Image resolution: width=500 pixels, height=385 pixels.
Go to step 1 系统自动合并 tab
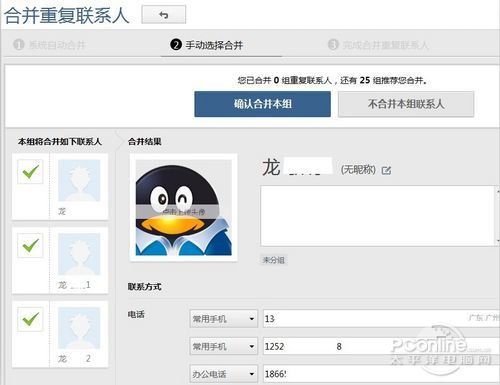(x=49, y=45)
